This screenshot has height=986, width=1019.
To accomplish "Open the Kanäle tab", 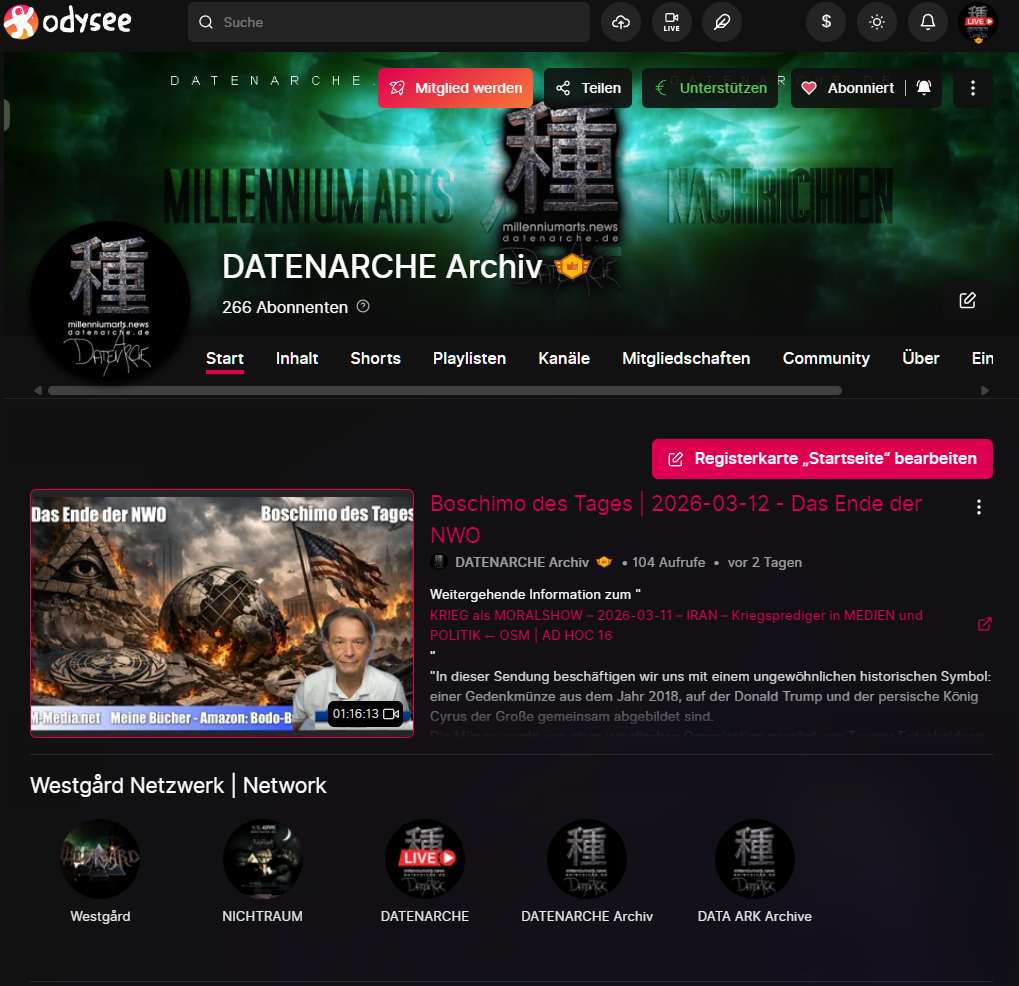I will point(564,358).
